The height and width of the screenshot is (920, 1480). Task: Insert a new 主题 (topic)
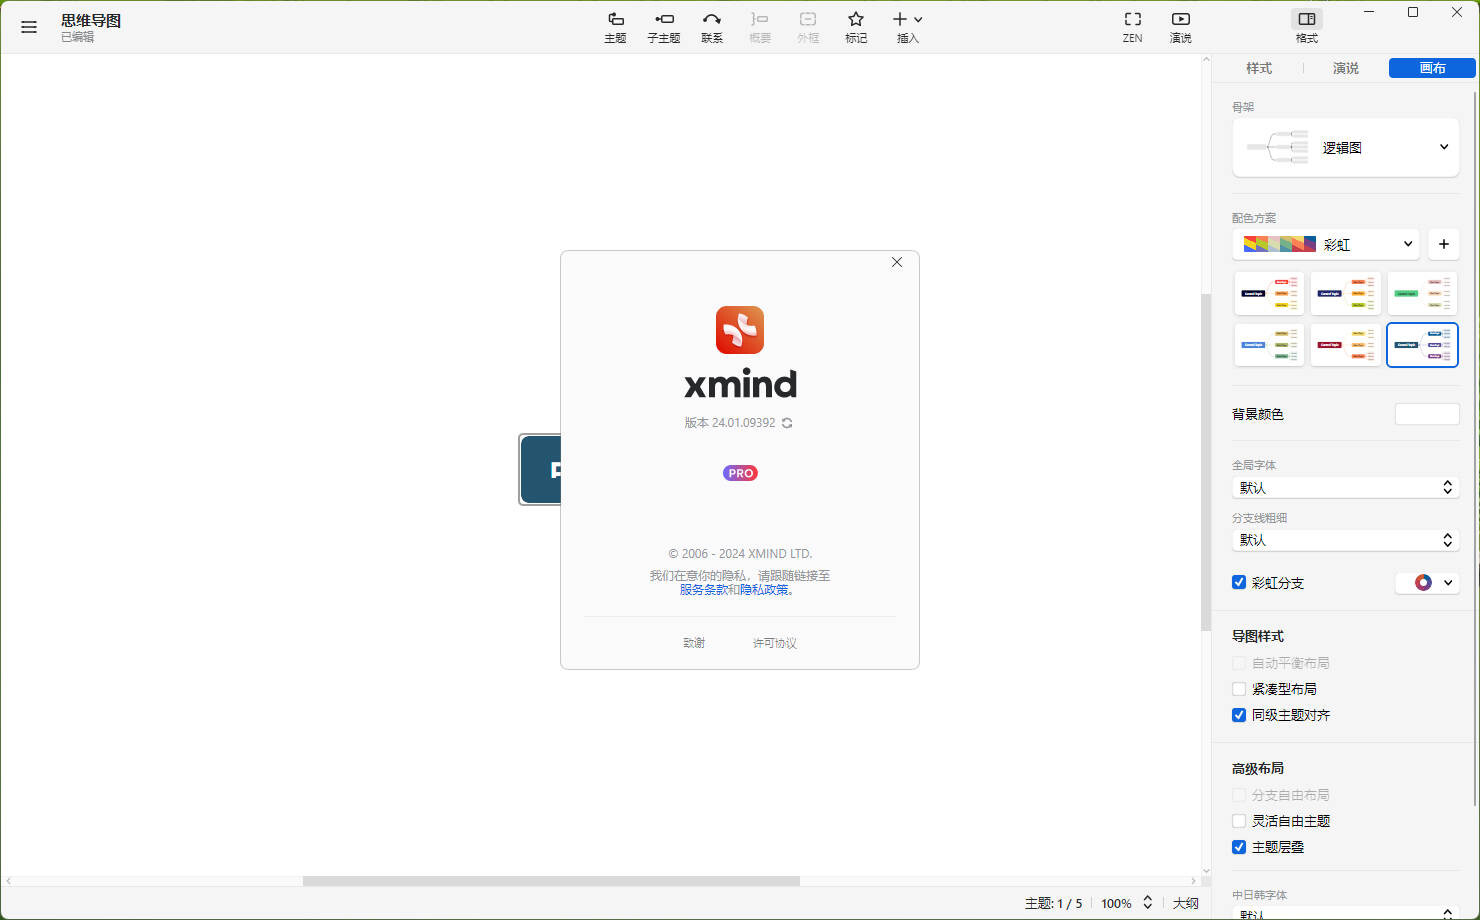[615, 27]
